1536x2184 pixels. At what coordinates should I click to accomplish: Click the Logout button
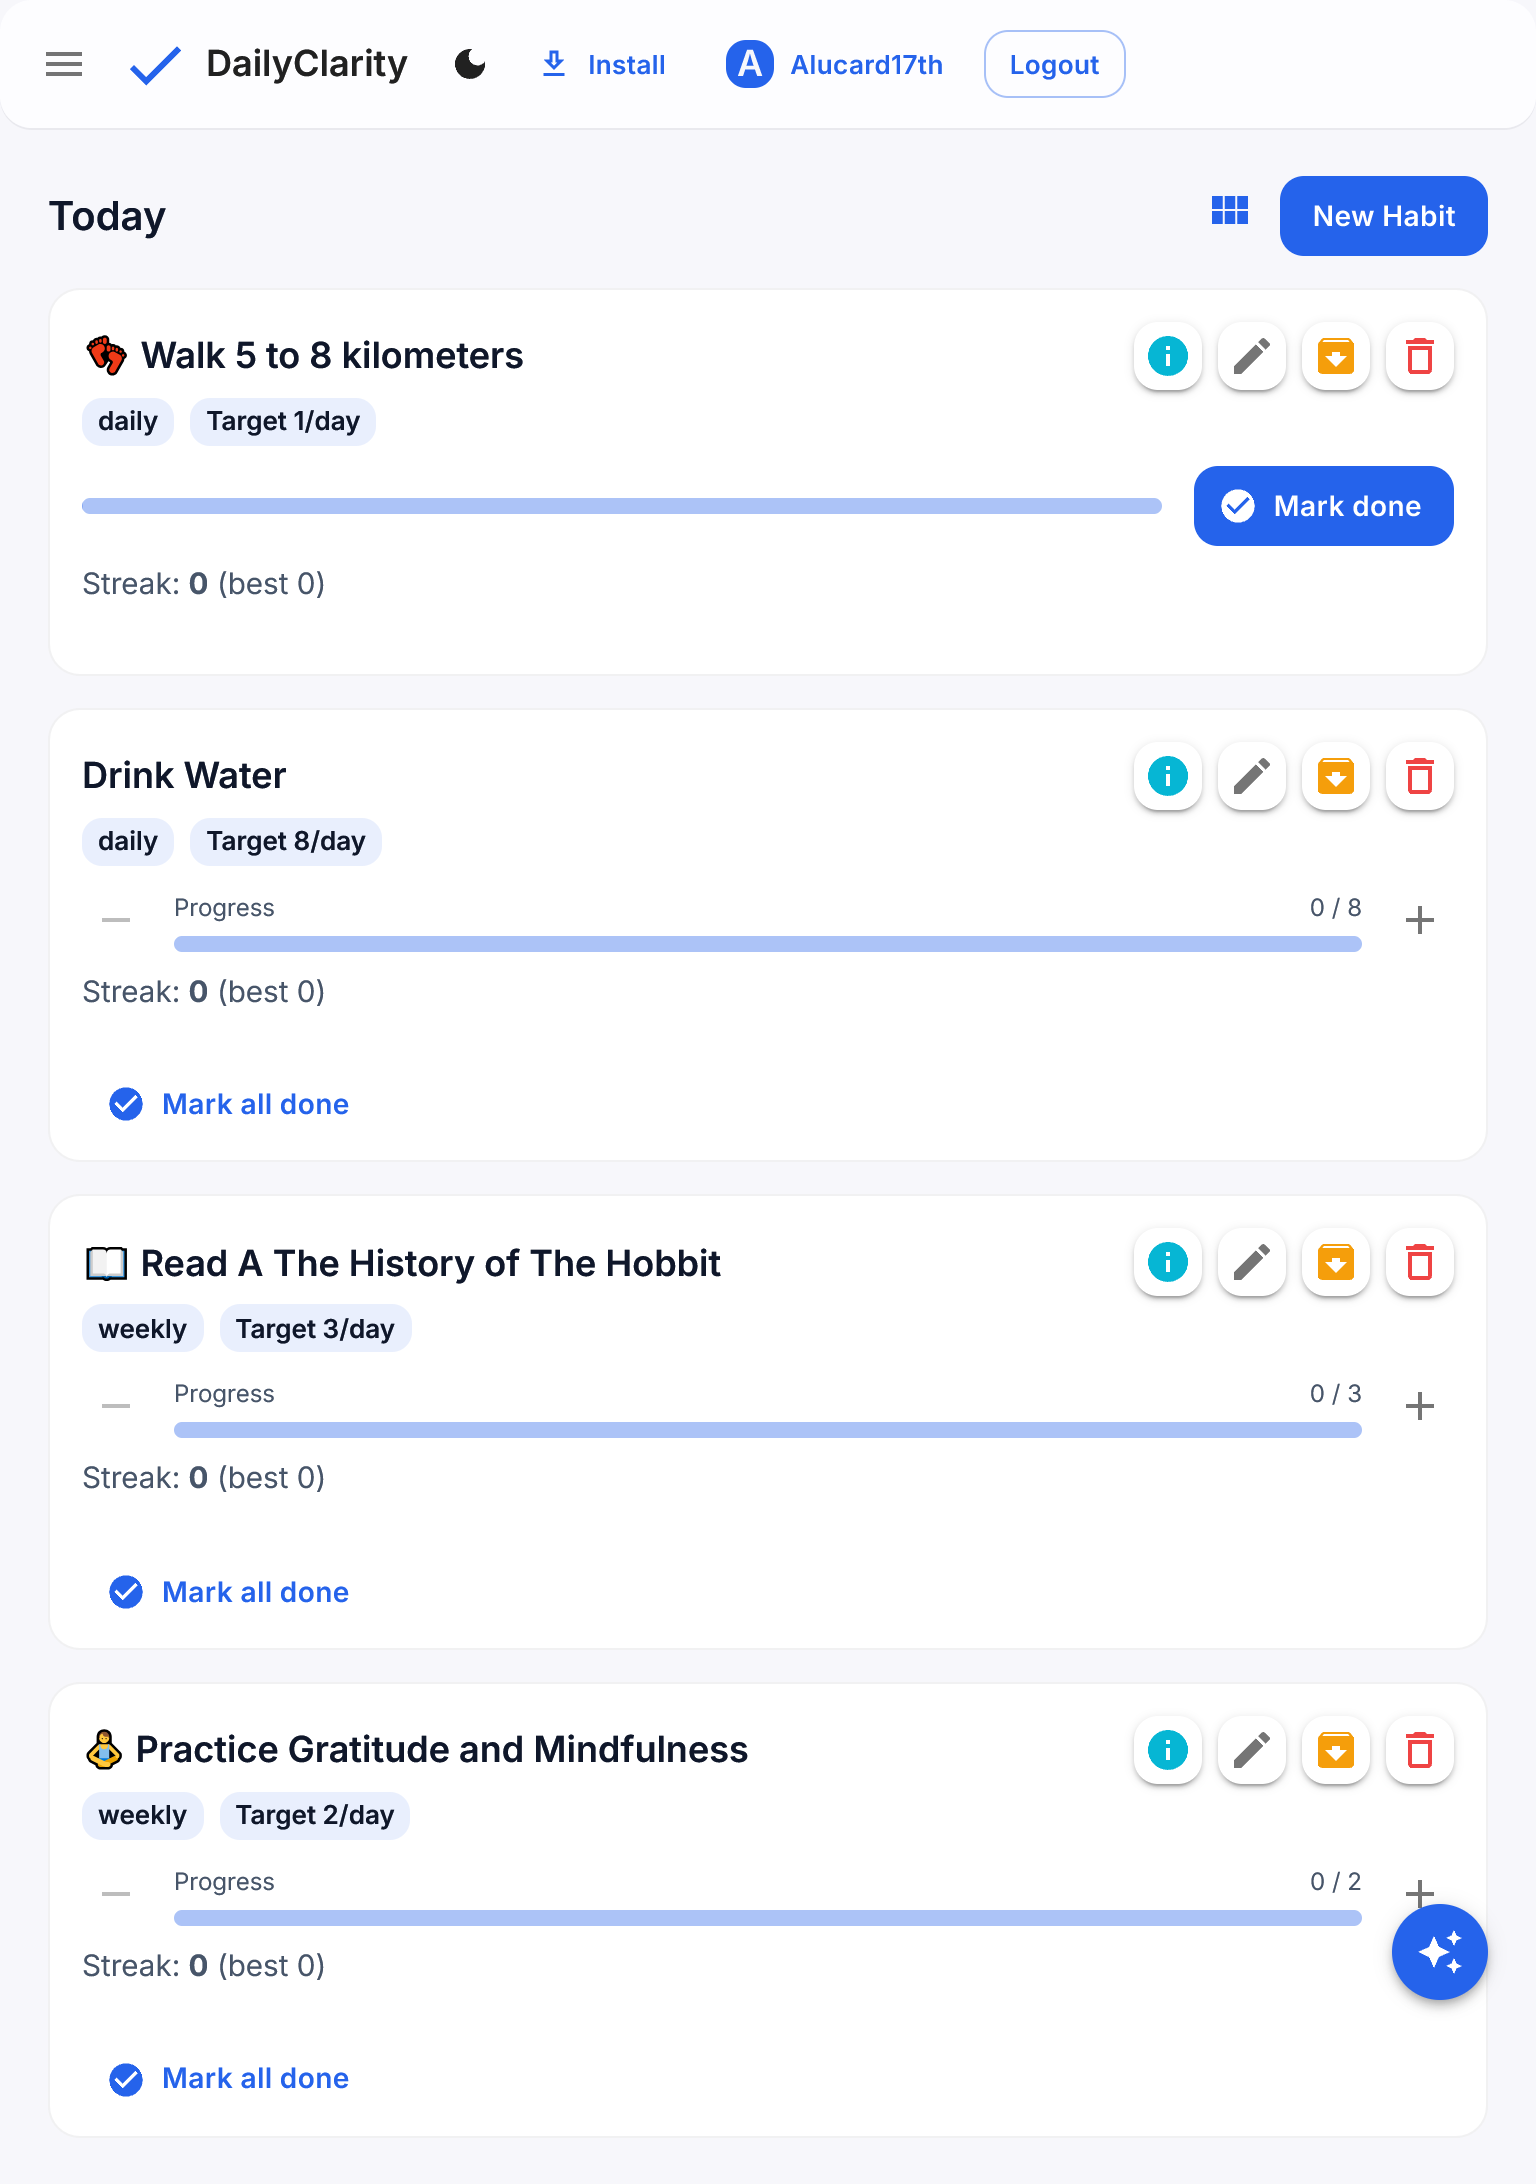pos(1054,65)
